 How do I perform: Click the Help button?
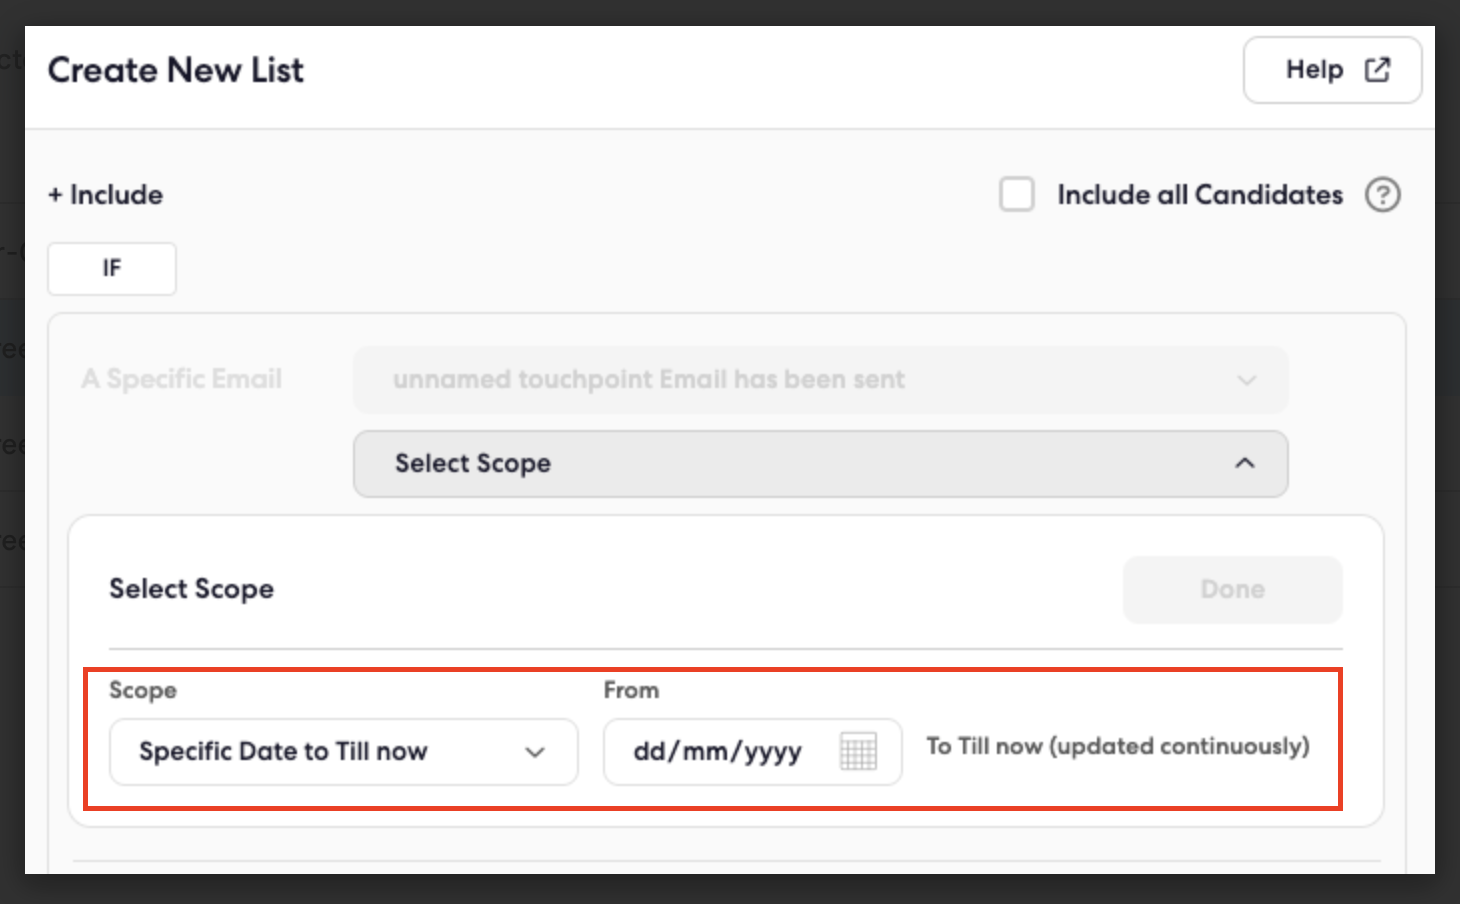1332,70
